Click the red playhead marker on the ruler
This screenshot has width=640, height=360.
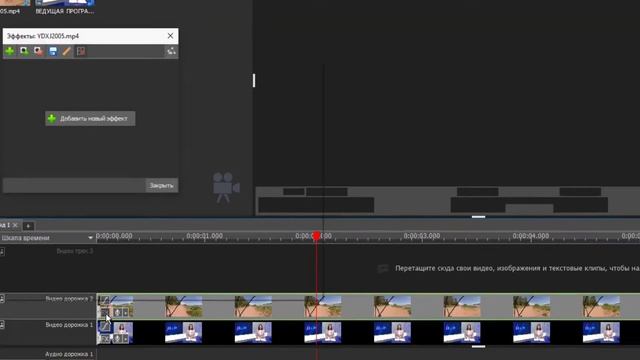pyautogui.click(x=316, y=236)
